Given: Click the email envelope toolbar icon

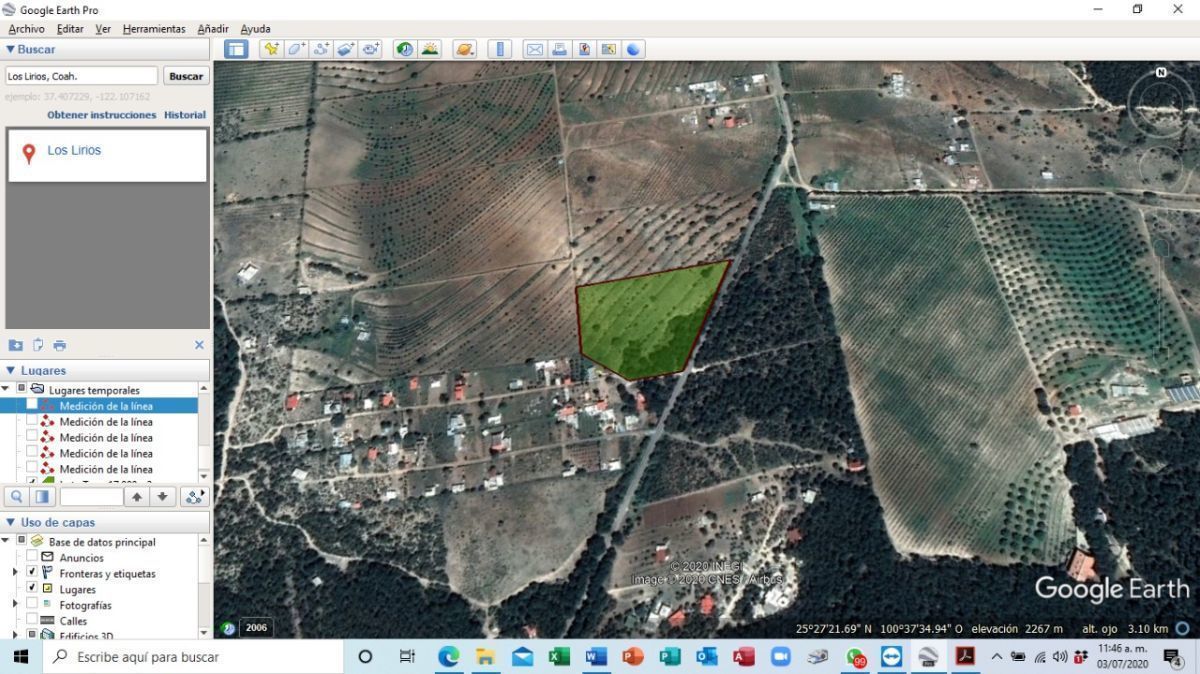Looking at the screenshot, I should tap(534, 49).
